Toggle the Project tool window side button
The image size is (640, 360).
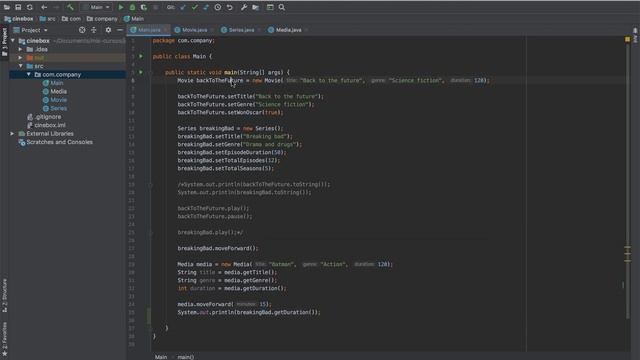(x=4, y=41)
